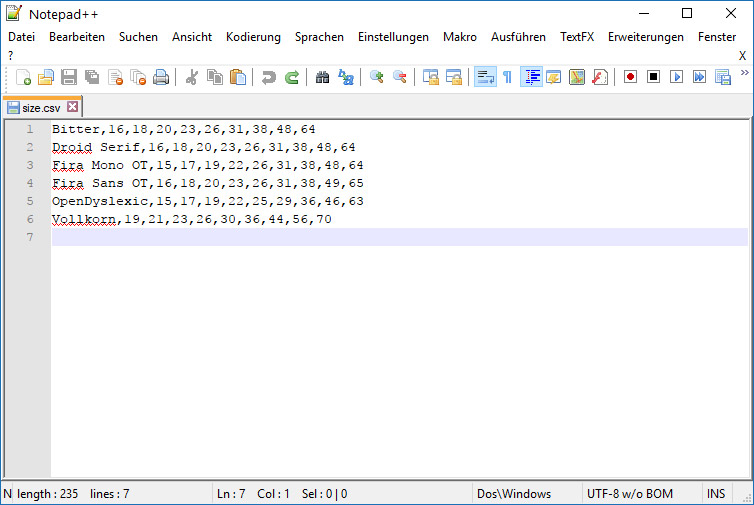
Task: Copy selection with the toolbar Copy icon
Action: click(215, 77)
